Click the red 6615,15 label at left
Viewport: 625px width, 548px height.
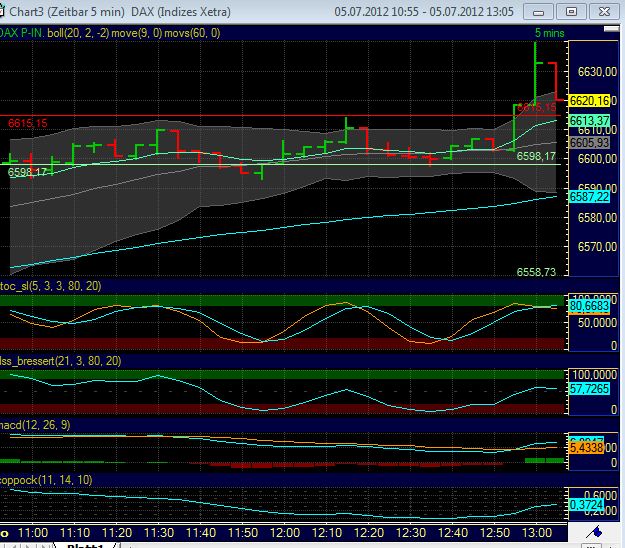[x=28, y=123]
